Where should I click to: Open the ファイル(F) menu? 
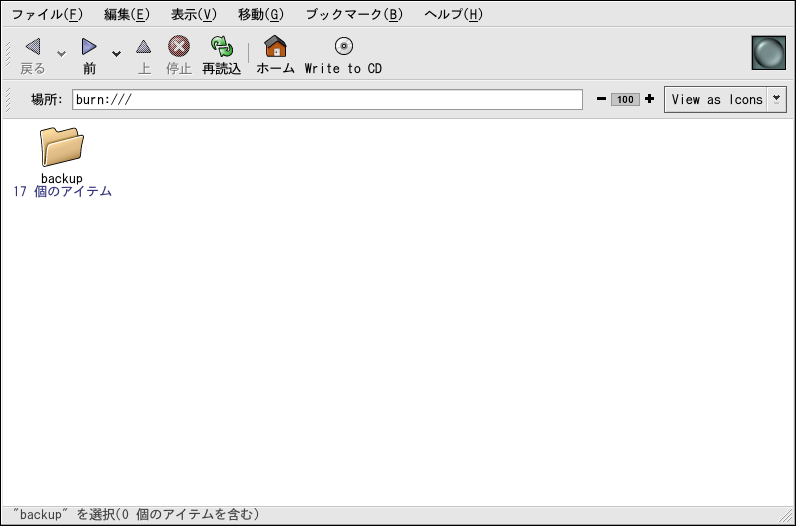47,14
